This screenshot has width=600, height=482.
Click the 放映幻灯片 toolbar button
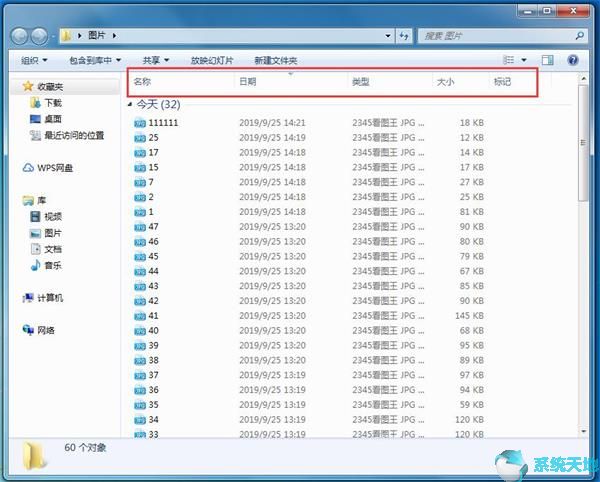click(x=211, y=60)
